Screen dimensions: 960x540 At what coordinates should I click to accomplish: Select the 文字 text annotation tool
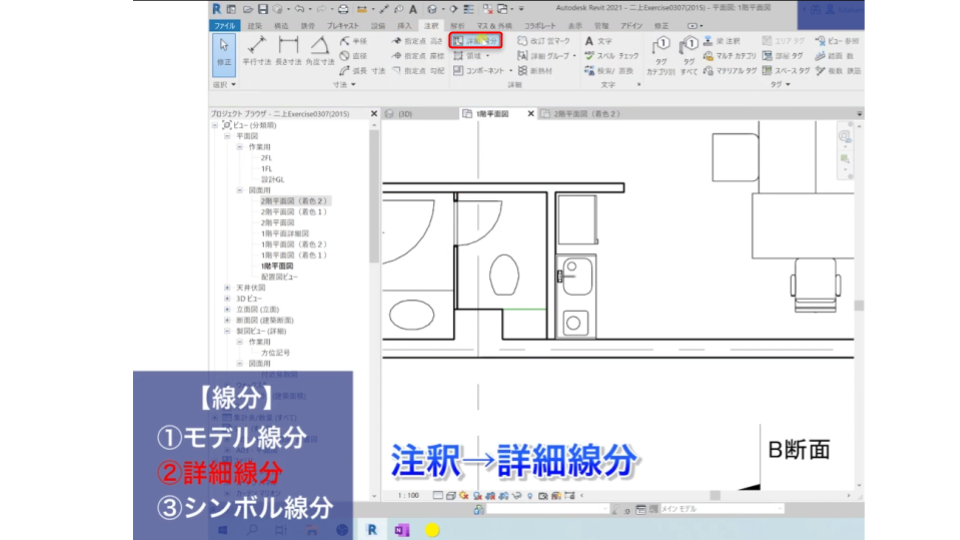[x=598, y=41]
